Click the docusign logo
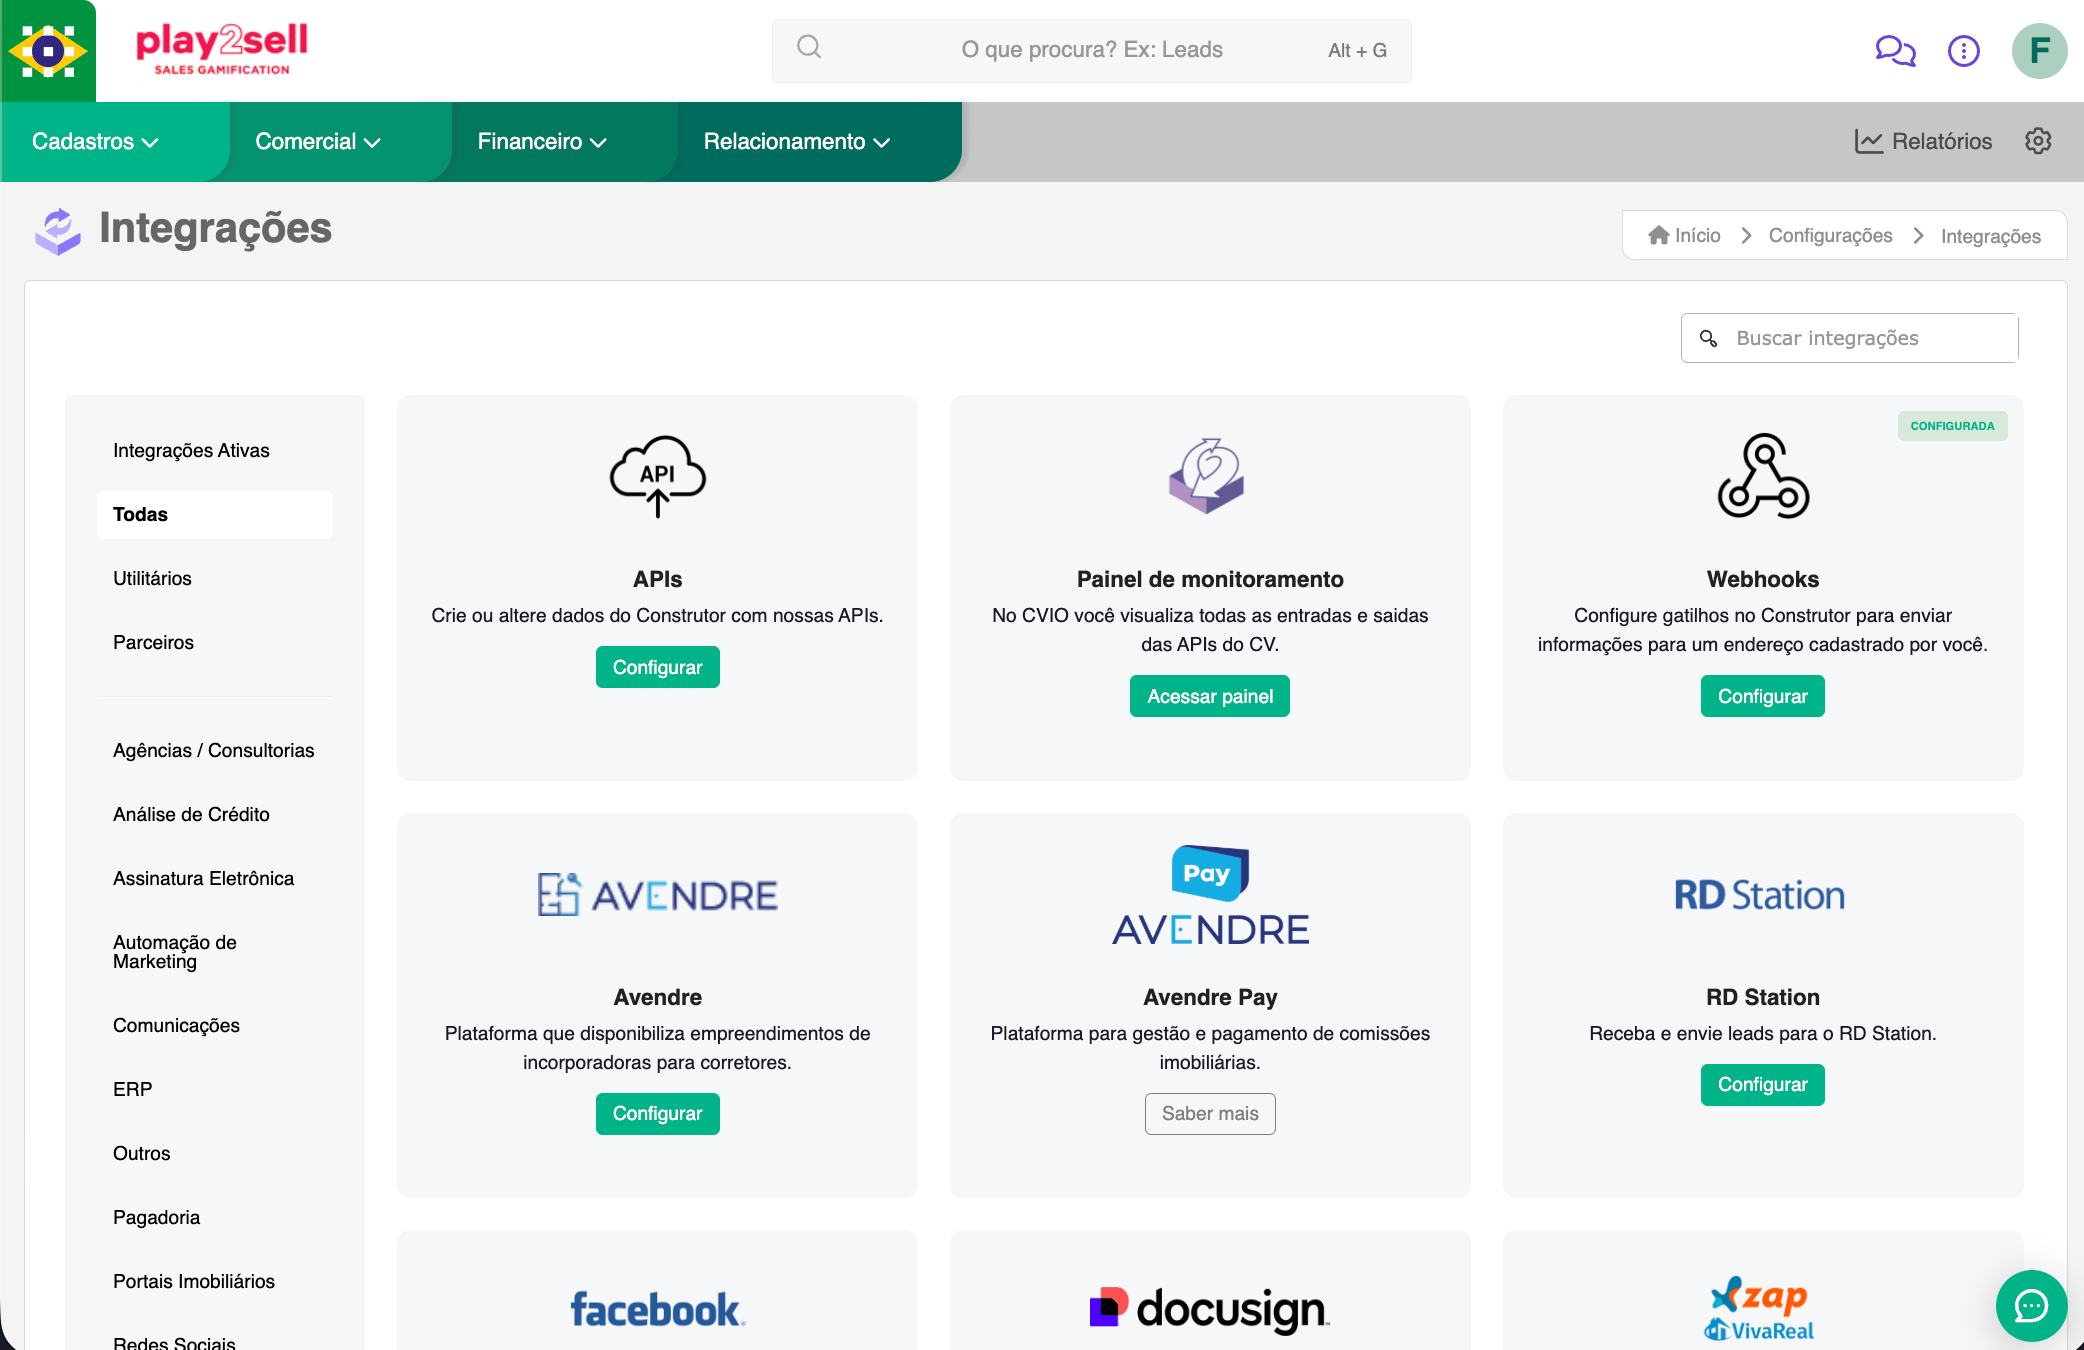Image resolution: width=2084 pixels, height=1350 pixels. (1209, 1309)
